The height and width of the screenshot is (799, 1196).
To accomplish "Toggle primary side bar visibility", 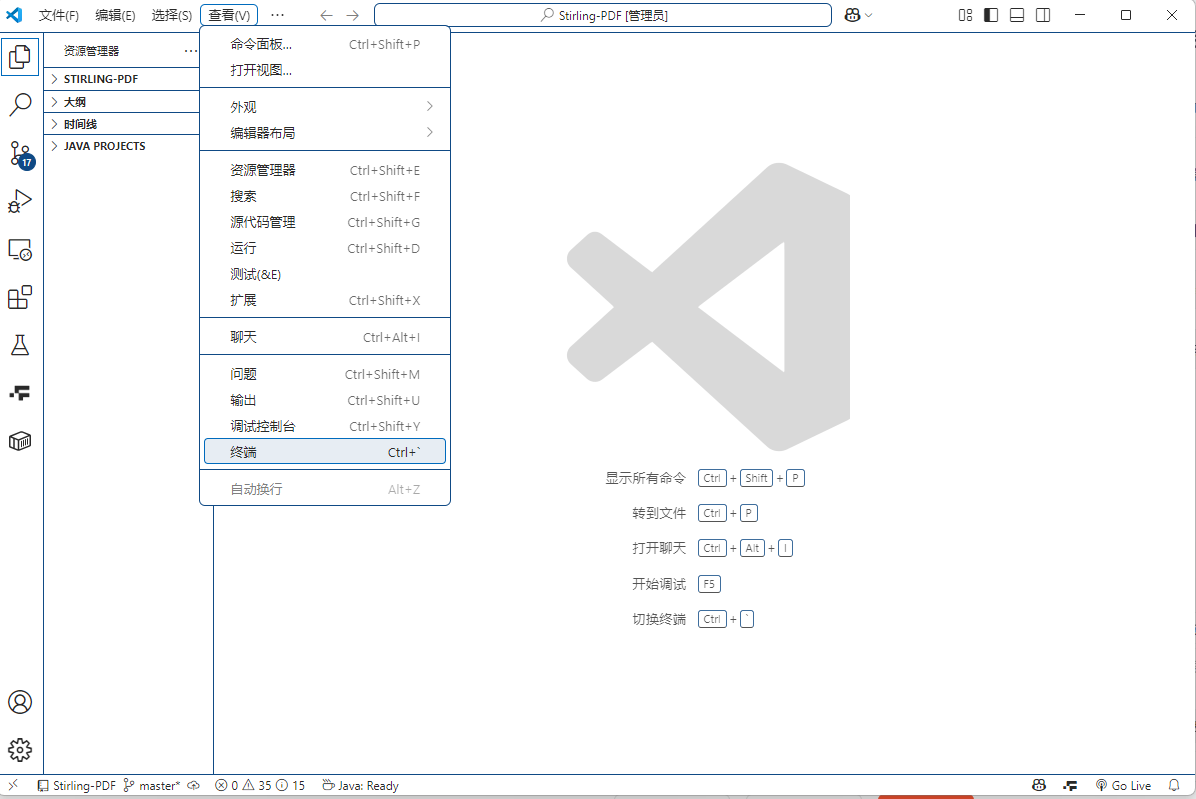I will [x=991, y=15].
